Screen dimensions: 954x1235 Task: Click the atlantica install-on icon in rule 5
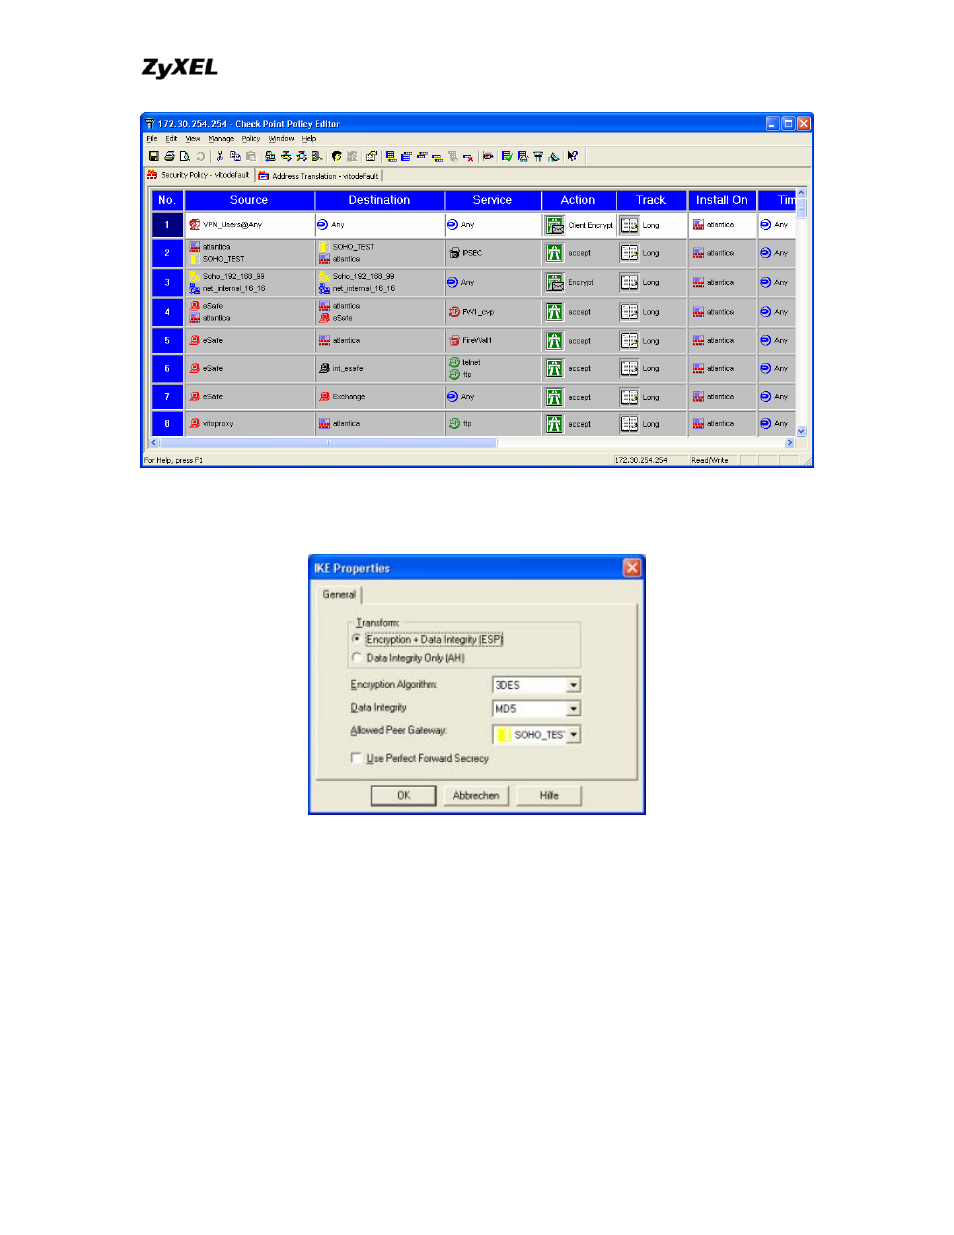698,341
